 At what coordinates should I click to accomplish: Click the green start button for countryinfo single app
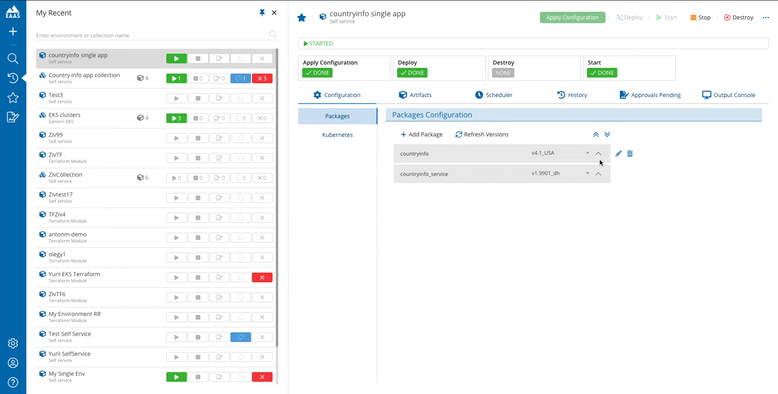[176, 59]
